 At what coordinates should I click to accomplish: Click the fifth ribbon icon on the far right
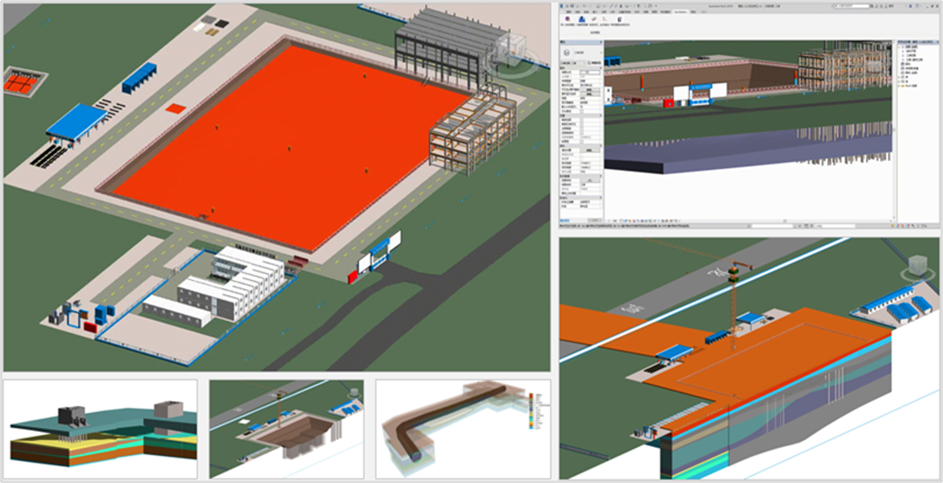622,19
